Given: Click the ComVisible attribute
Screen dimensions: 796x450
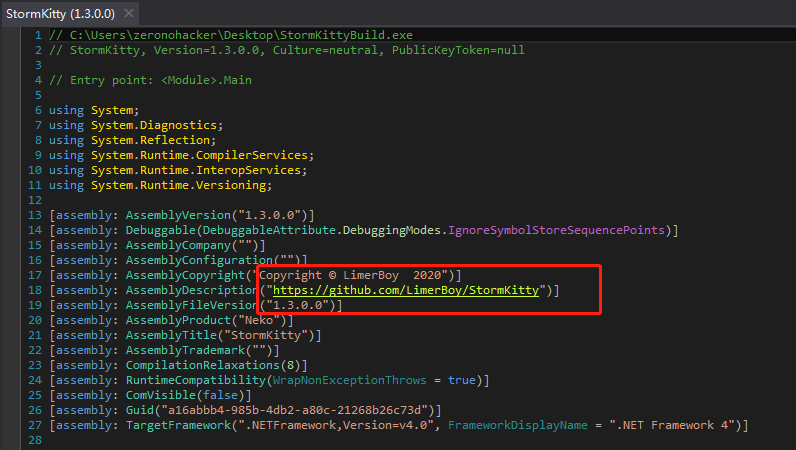Looking at the screenshot, I should [161, 395].
